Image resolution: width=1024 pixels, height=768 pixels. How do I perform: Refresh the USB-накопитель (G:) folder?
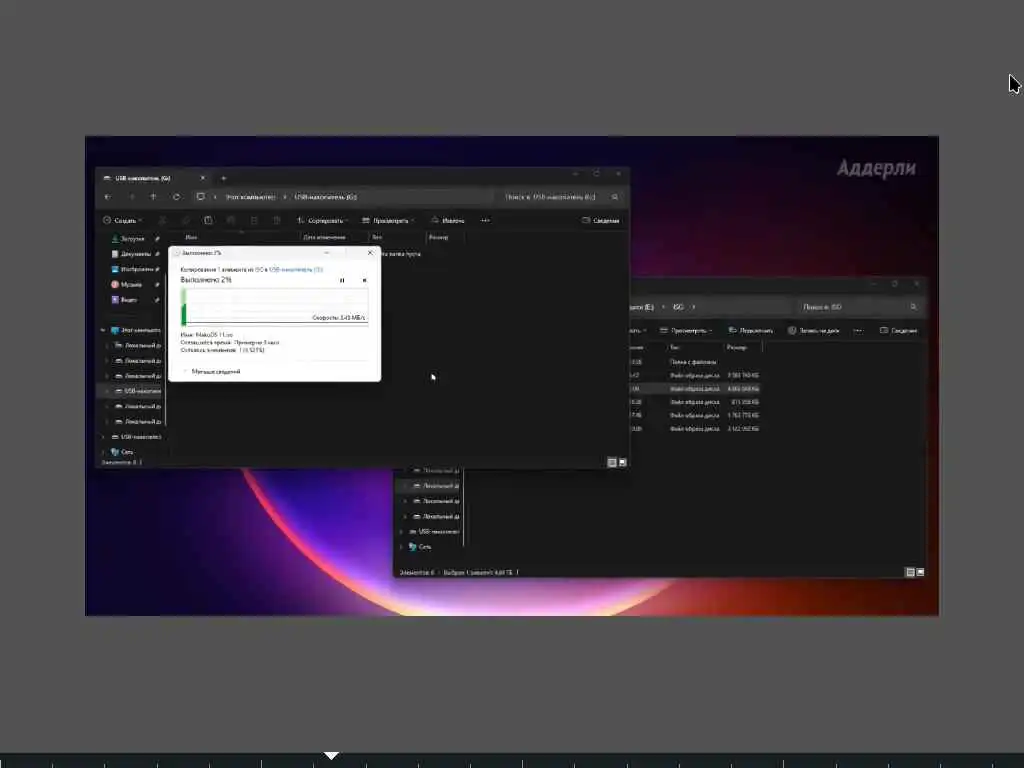pos(176,197)
